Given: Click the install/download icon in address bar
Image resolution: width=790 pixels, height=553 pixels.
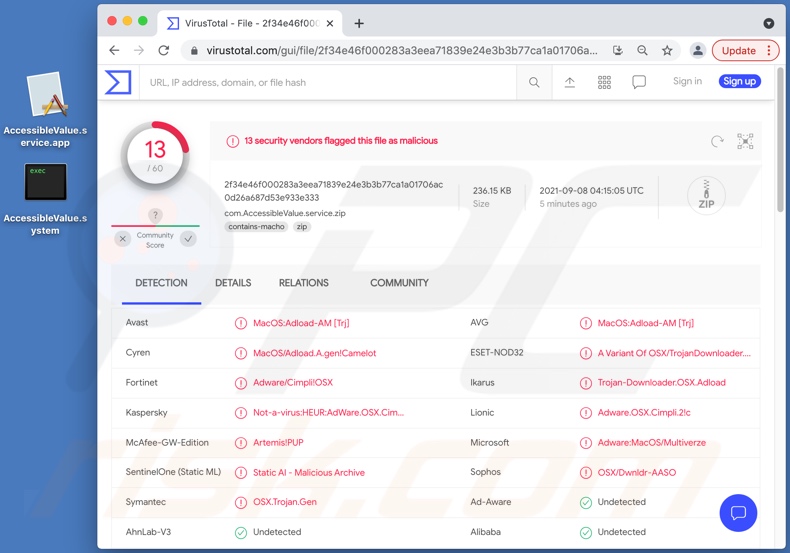Looking at the screenshot, I should (618, 50).
